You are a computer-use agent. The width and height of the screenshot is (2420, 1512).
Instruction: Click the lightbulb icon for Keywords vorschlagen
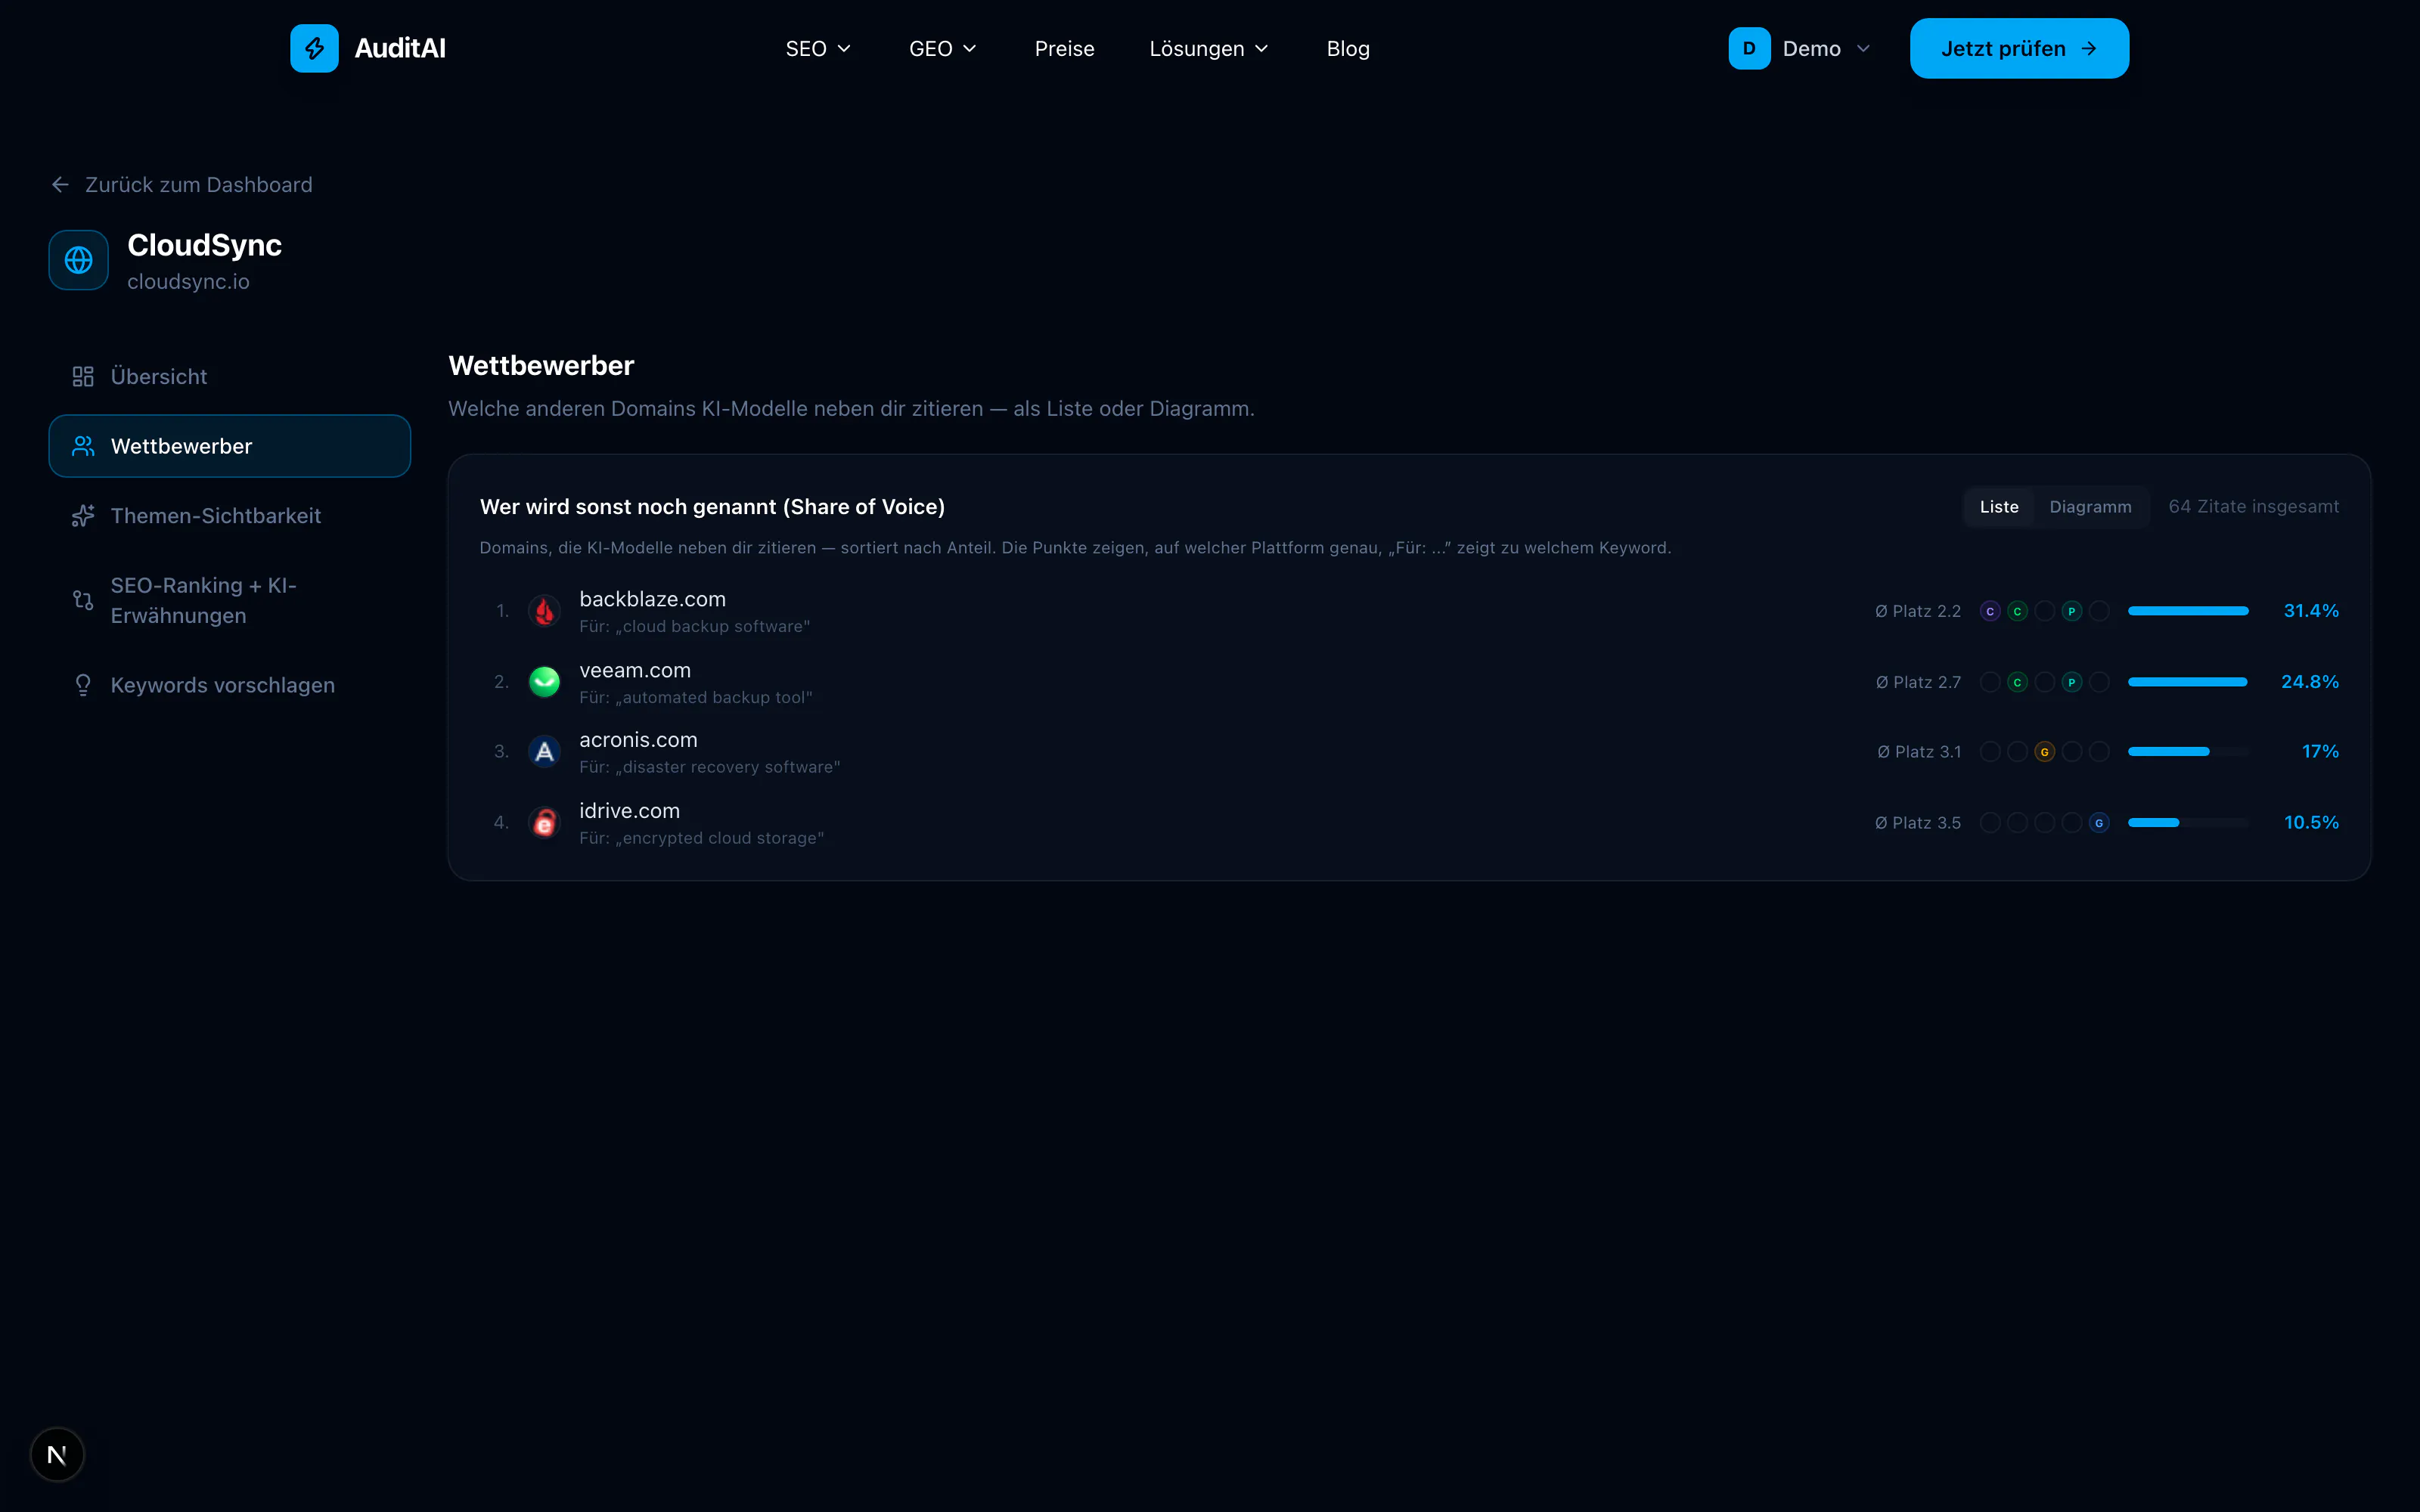tap(83, 685)
